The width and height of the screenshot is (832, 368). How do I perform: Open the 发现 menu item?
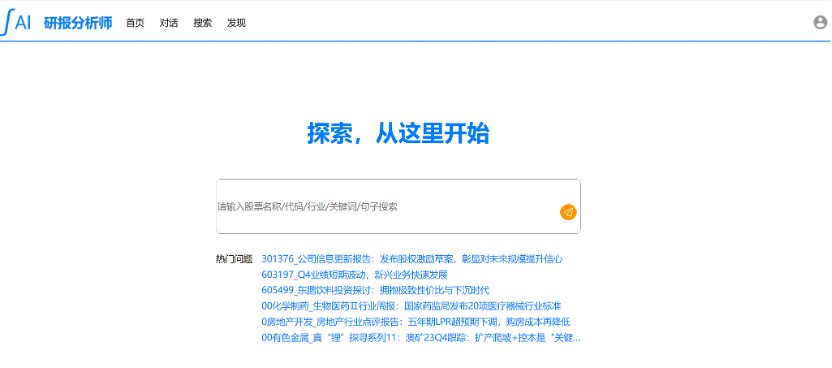(236, 23)
